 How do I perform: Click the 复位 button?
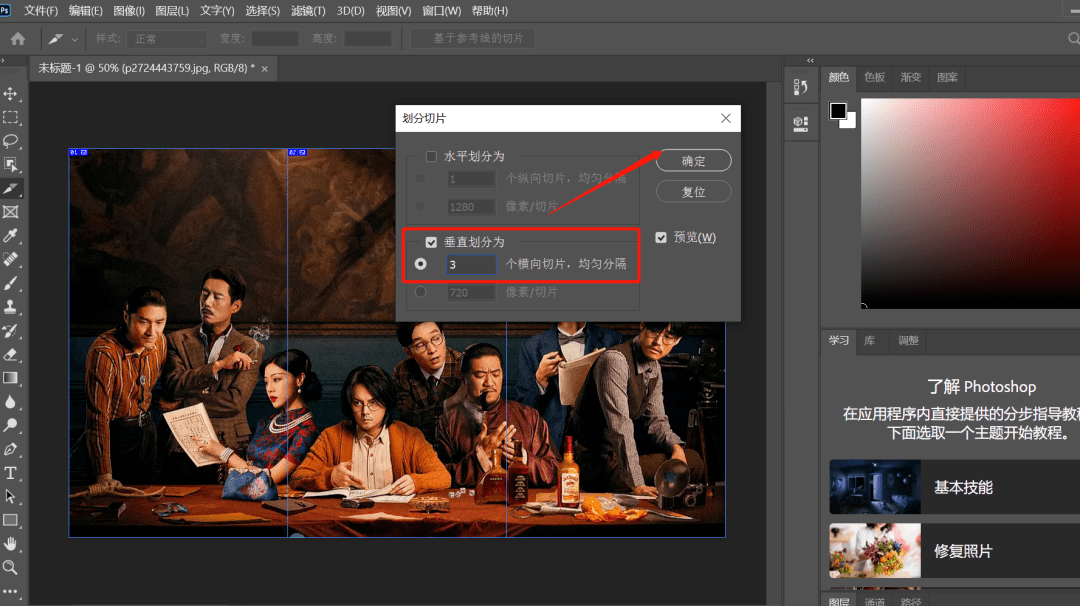pos(693,191)
